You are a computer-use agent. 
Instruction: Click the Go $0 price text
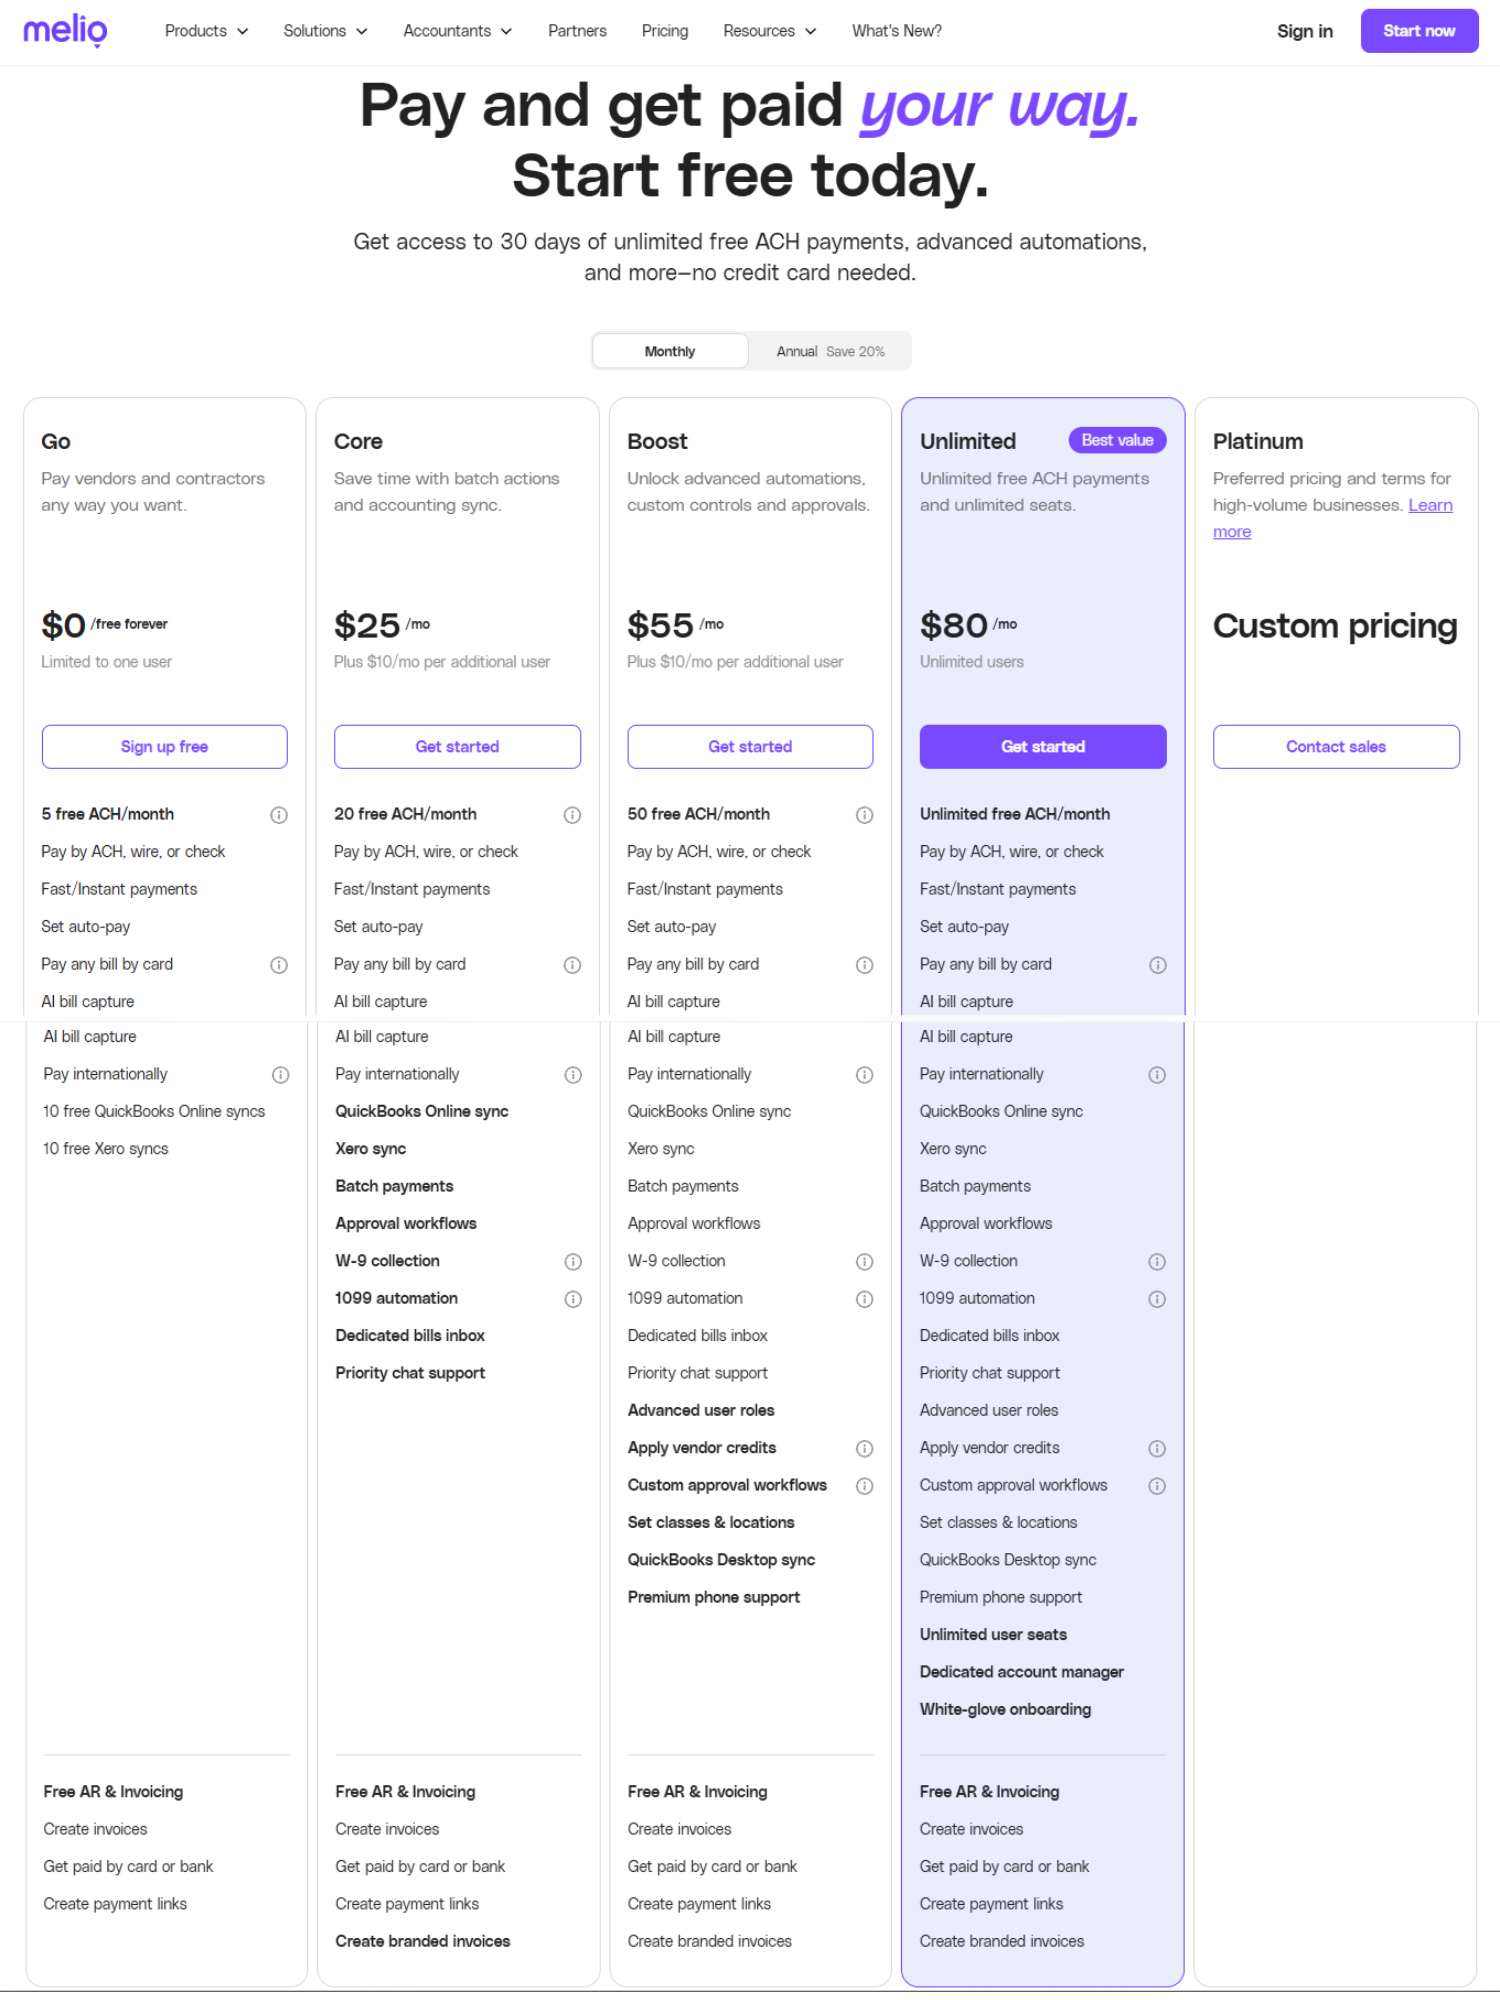(x=63, y=626)
